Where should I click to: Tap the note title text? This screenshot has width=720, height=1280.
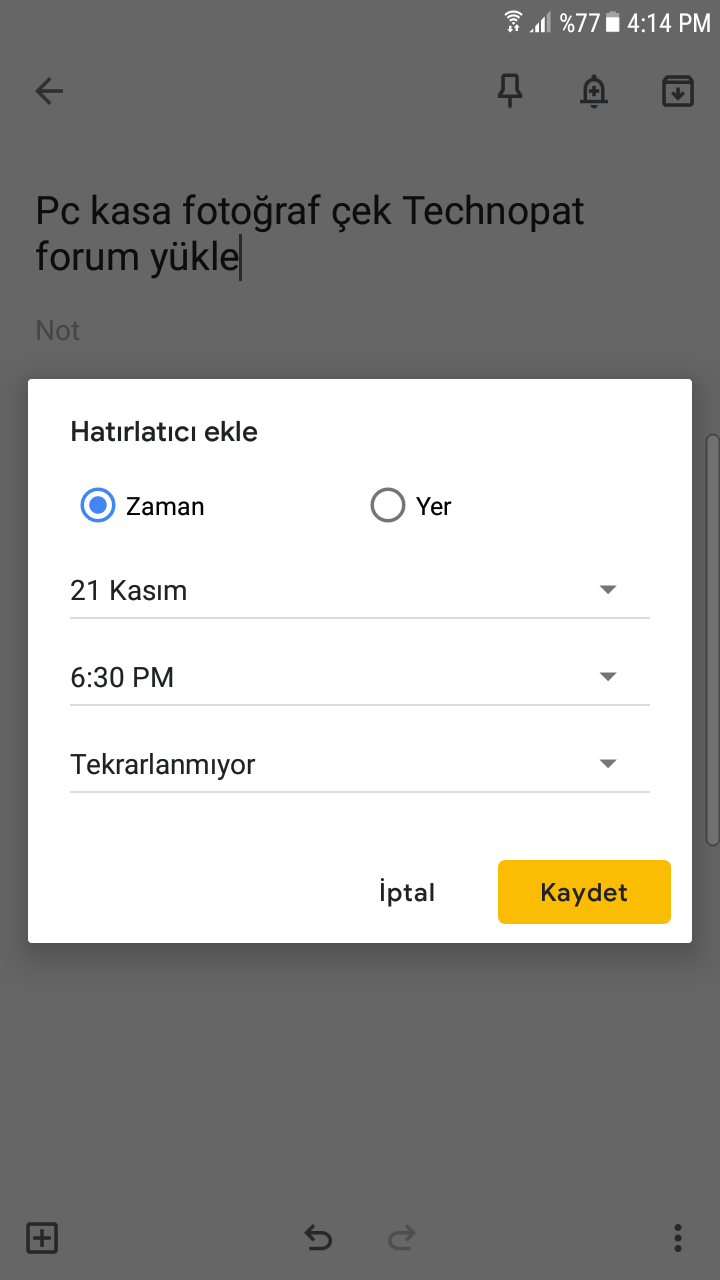310,234
